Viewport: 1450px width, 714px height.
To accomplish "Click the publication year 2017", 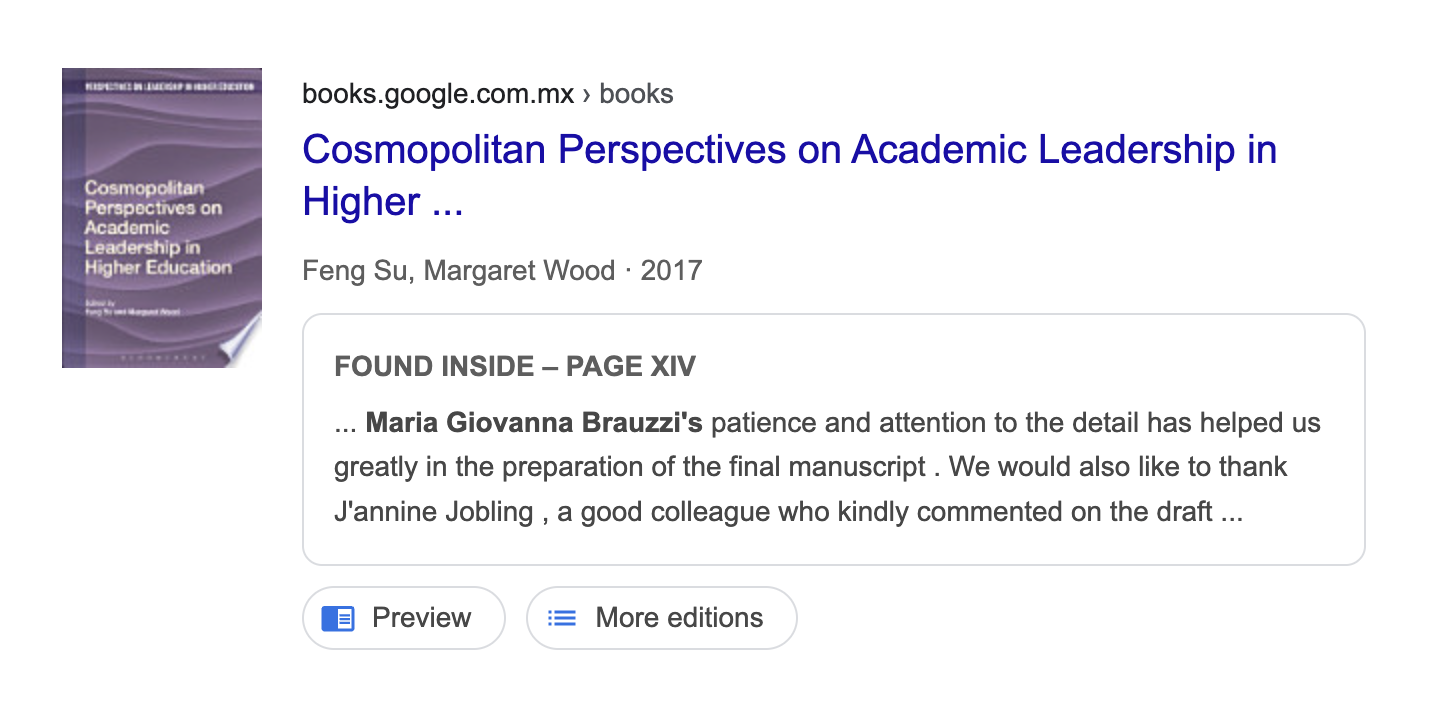I will (x=671, y=270).
